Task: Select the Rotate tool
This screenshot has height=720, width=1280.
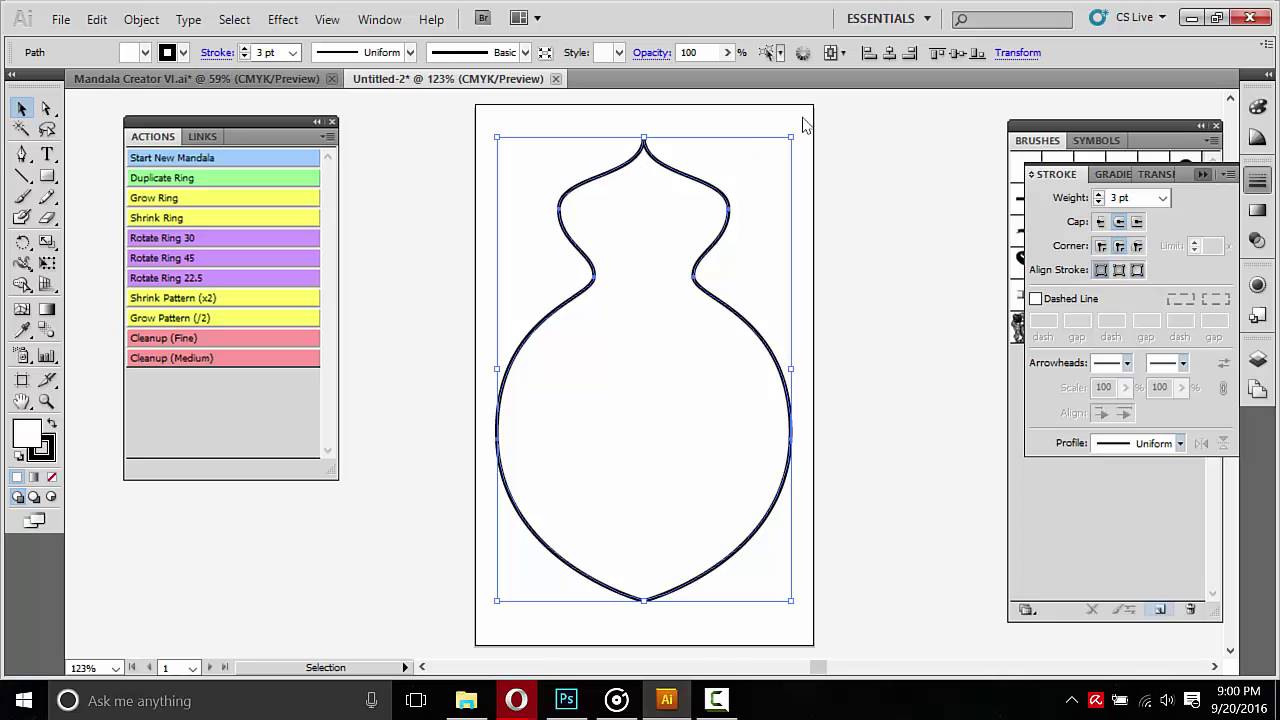Action: [22, 243]
